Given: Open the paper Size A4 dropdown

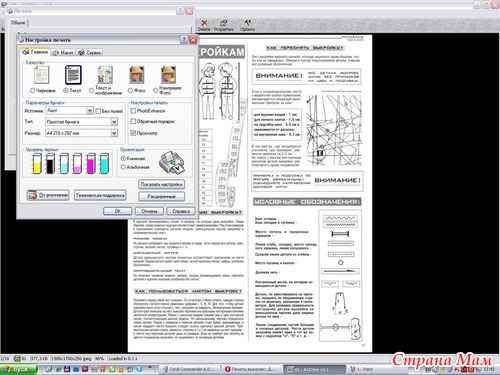Looking at the screenshot, I should click(114, 133).
